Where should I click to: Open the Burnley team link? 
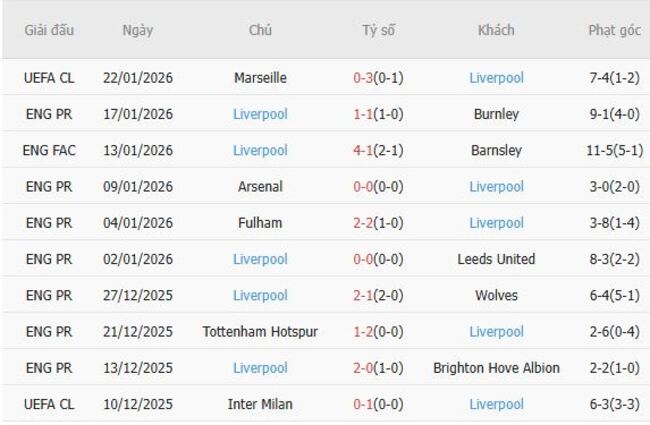pyautogui.click(x=496, y=114)
